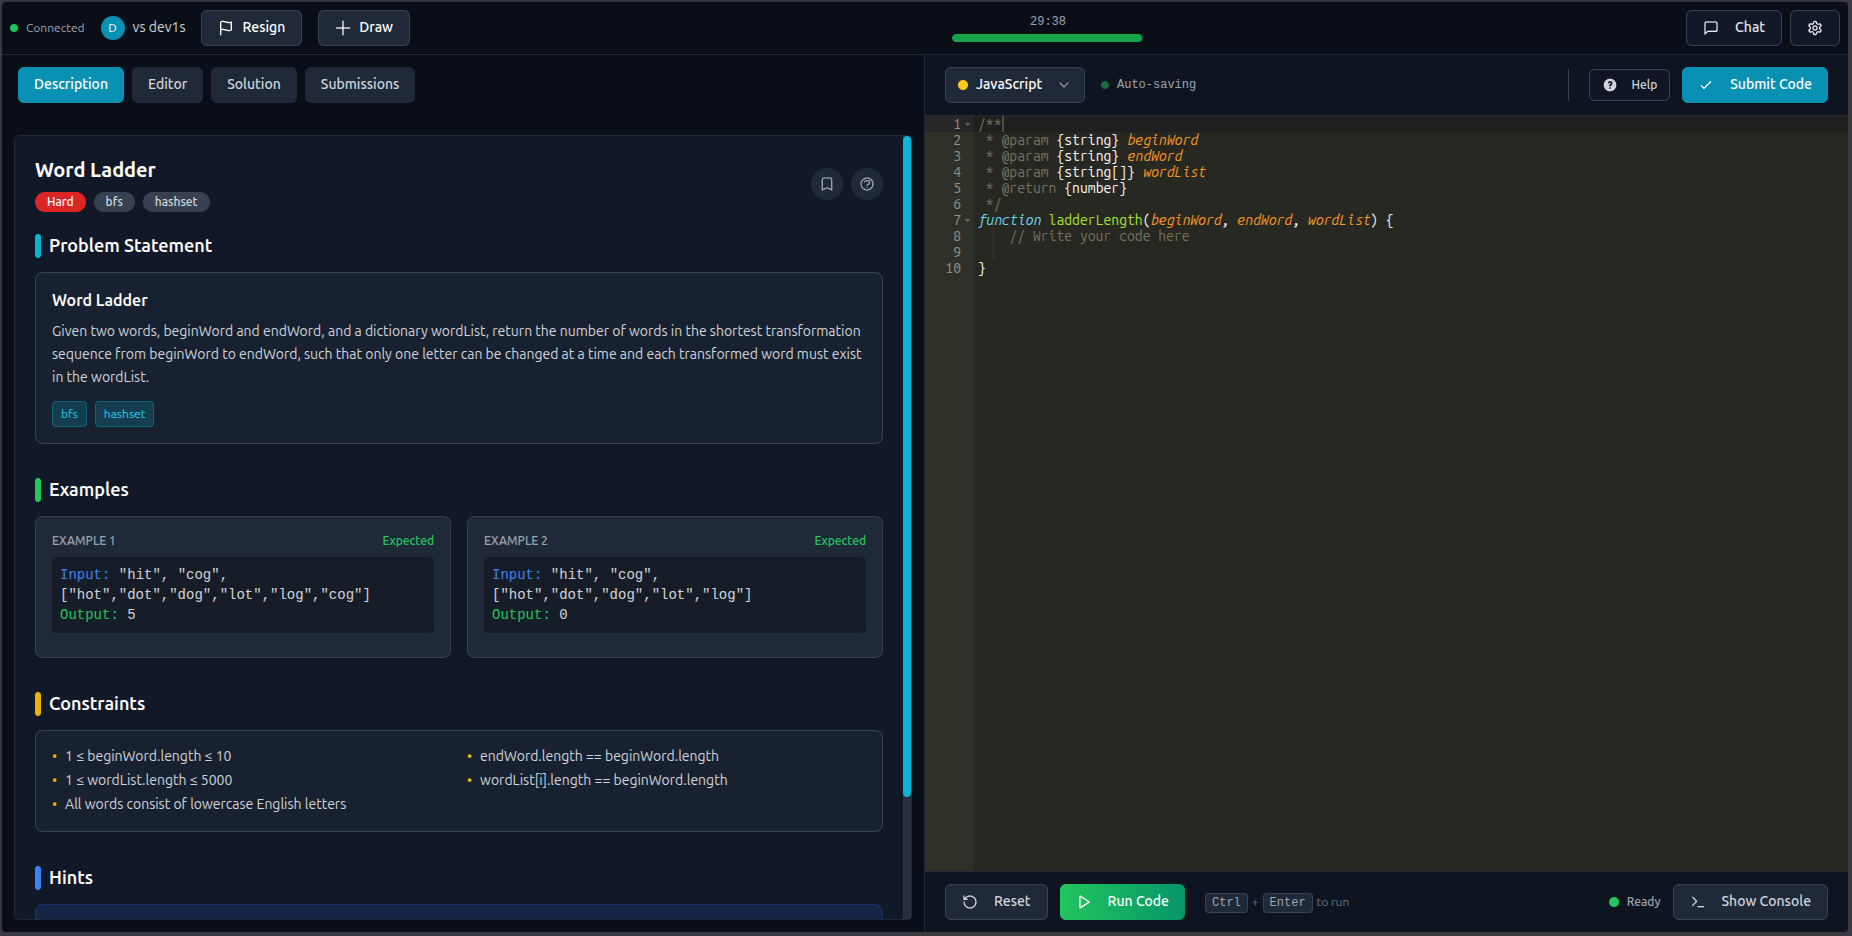Switch to the Editor tab
The height and width of the screenshot is (936, 1852).
pos(167,85)
